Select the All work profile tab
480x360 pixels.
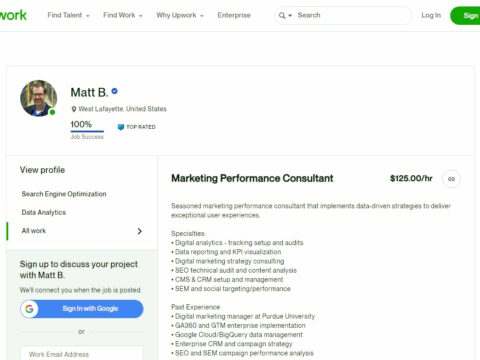pyautogui.click(x=81, y=231)
